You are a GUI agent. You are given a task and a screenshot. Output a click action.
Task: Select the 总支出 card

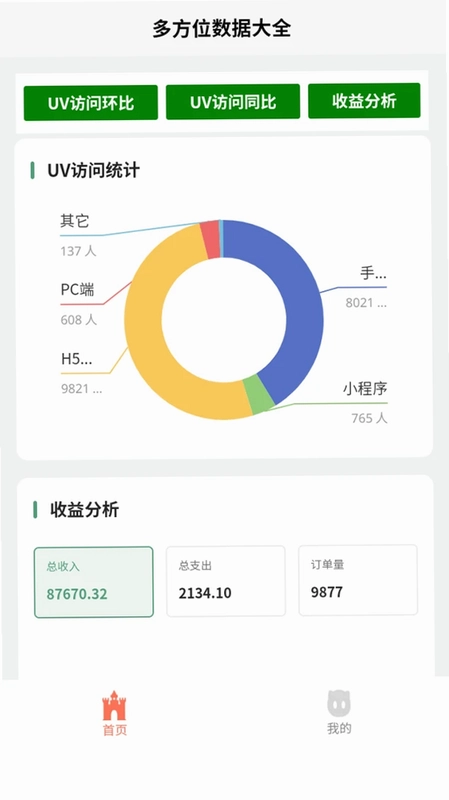226,581
